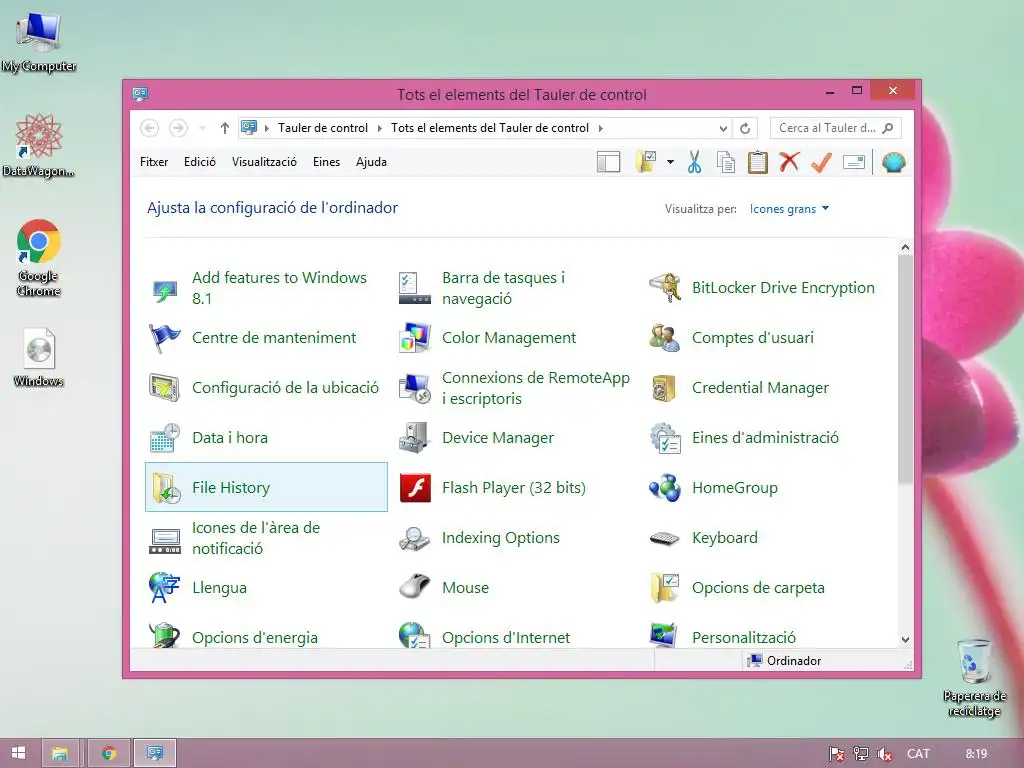This screenshot has height=768, width=1024.
Task: Click the shell globe toolbar icon
Action: [x=893, y=162]
